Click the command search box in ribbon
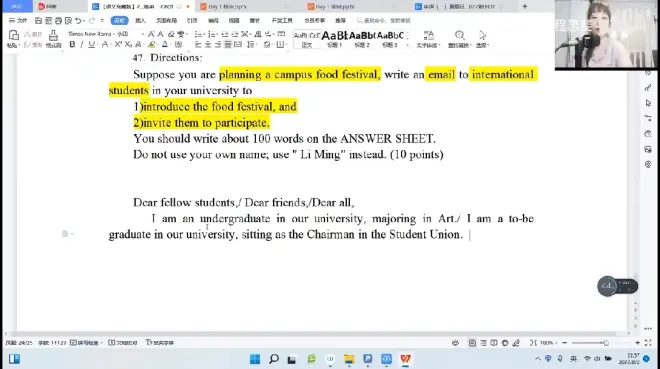The height and width of the screenshot is (369, 660). click(x=384, y=21)
